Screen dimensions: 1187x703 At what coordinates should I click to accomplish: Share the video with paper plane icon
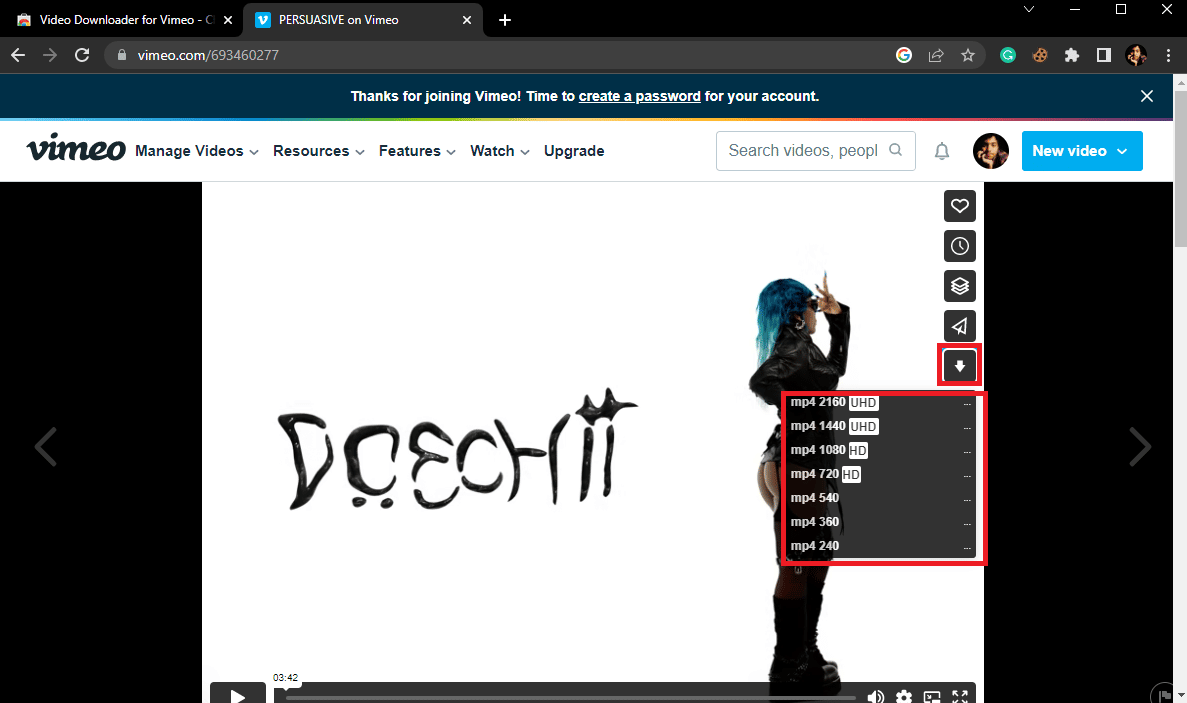click(959, 326)
